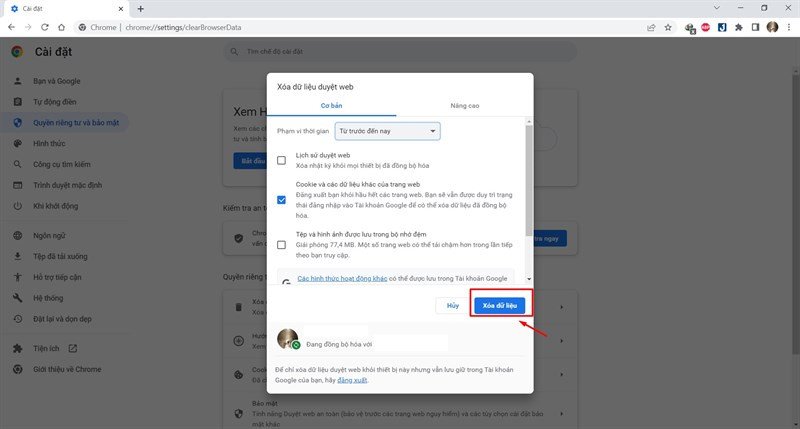Click the browser back arrow icon
Viewport: 800px width, 429px height.
[x=13, y=28]
